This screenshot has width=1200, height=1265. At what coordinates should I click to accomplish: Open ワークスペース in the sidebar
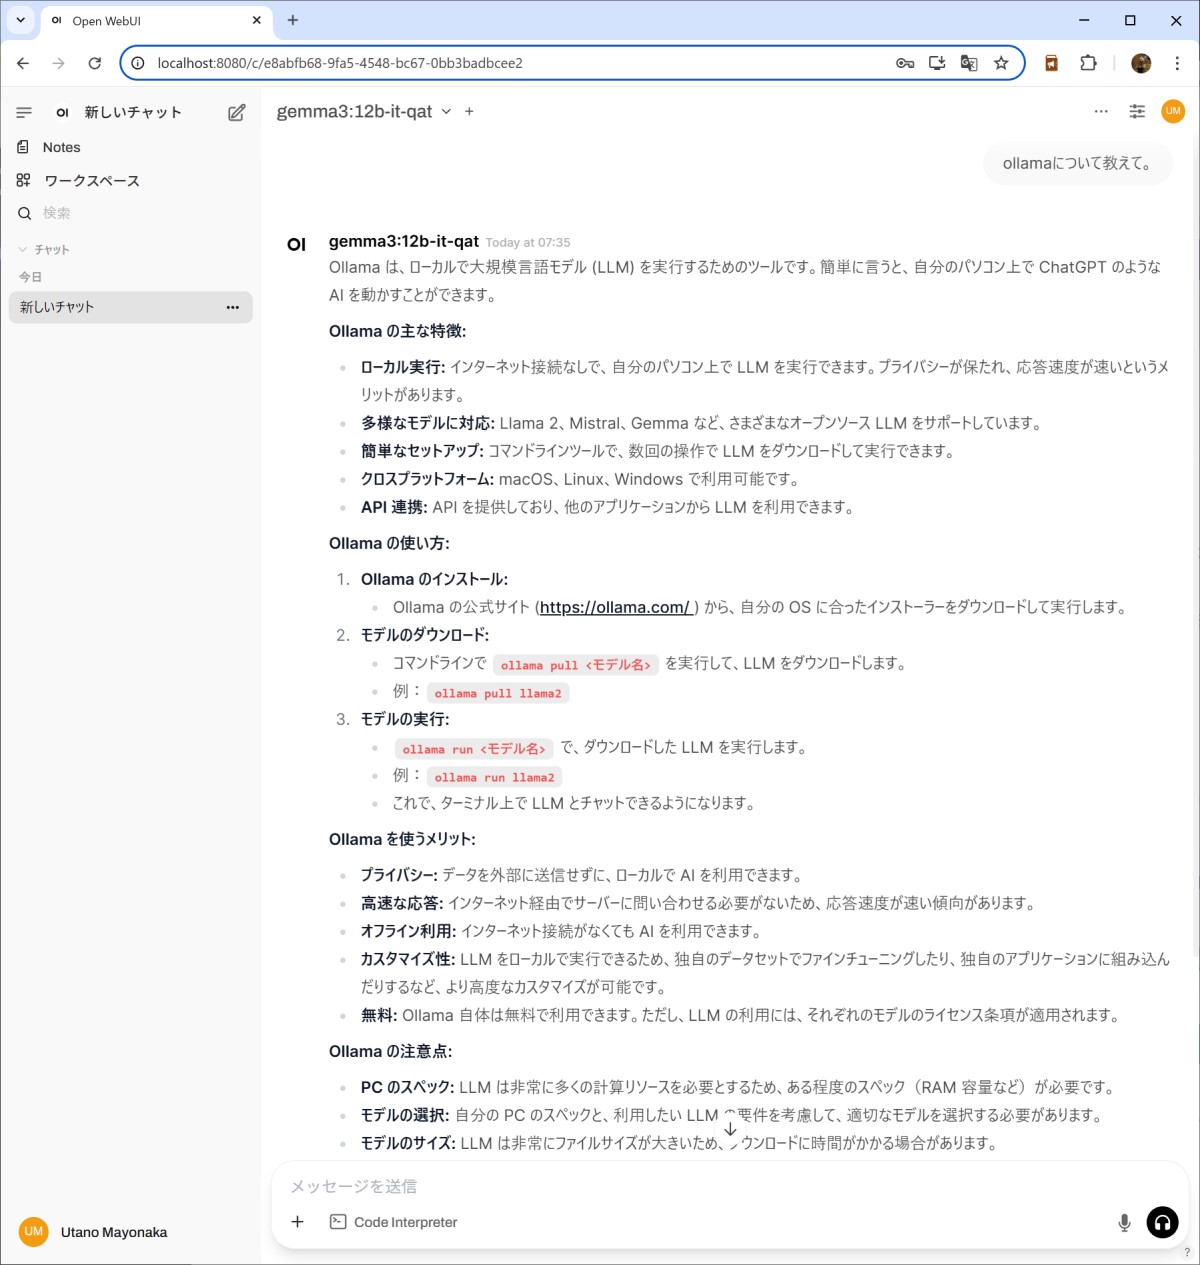(x=92, y=180)
